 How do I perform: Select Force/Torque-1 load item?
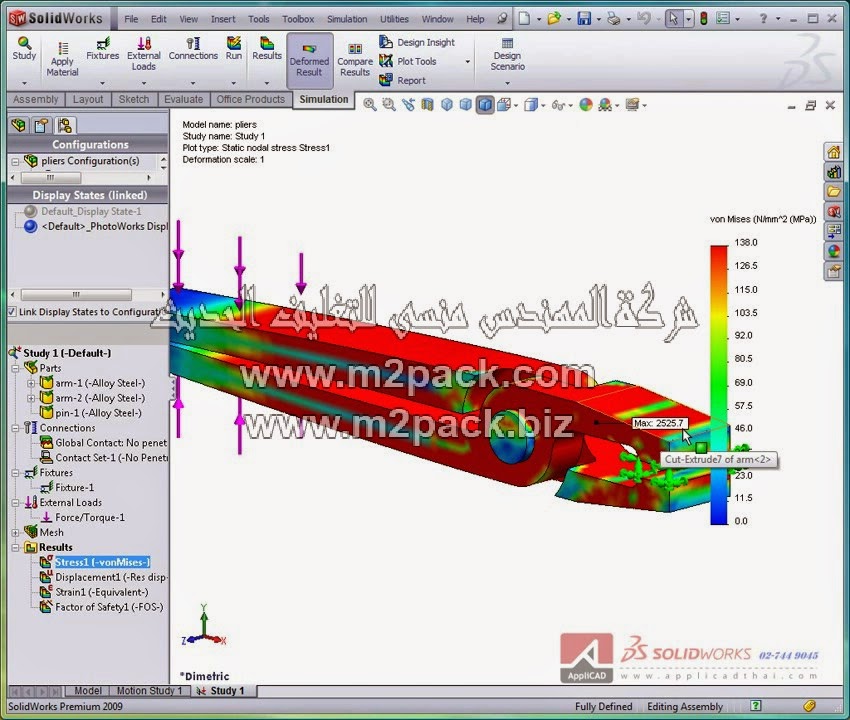(x=83, y=518)
